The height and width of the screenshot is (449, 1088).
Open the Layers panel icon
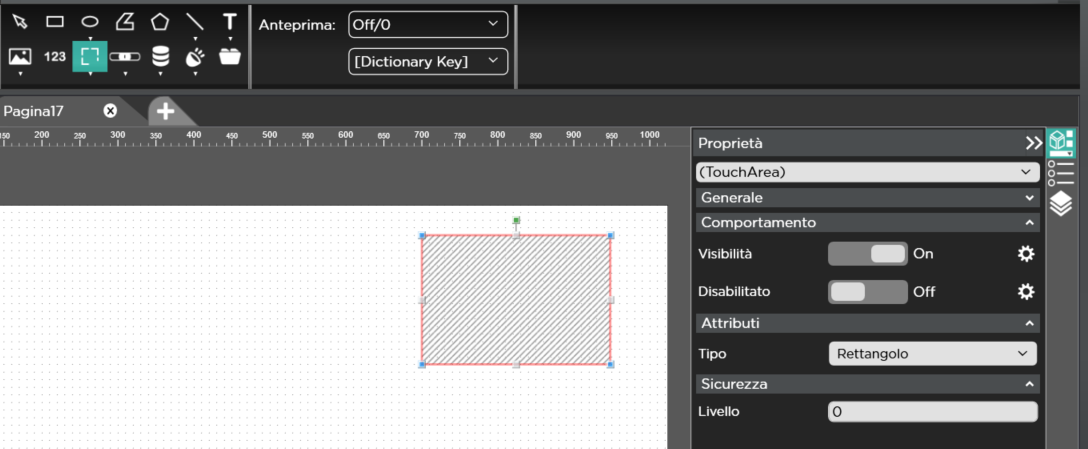point(1060,204)
